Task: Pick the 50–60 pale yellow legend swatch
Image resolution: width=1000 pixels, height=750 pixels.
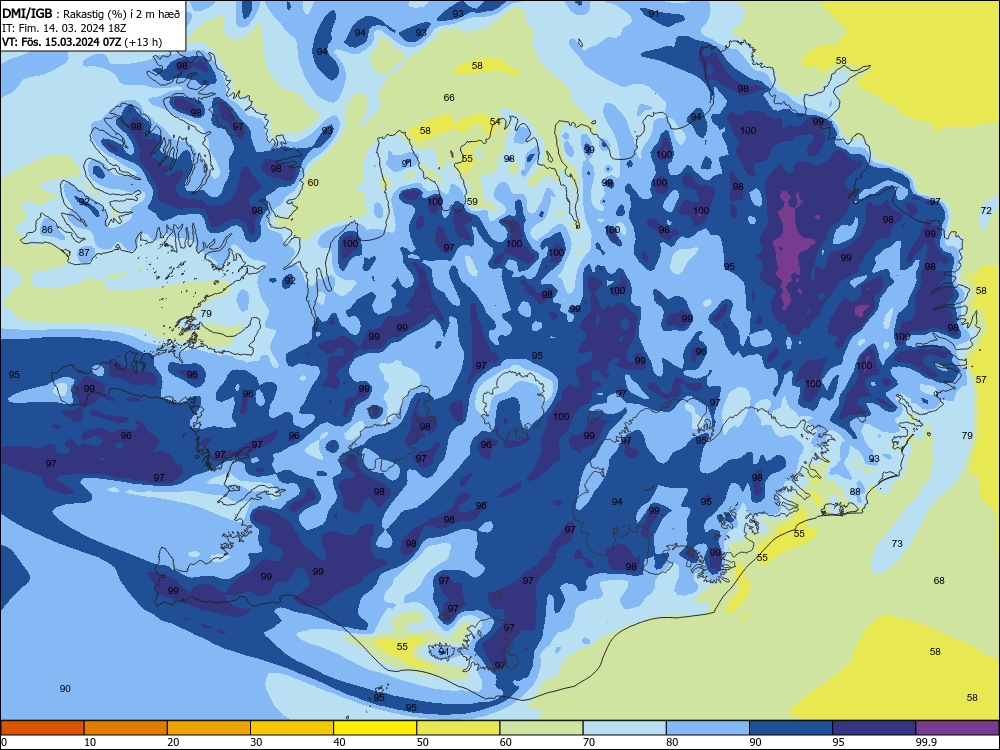Action: pos(458,728)
